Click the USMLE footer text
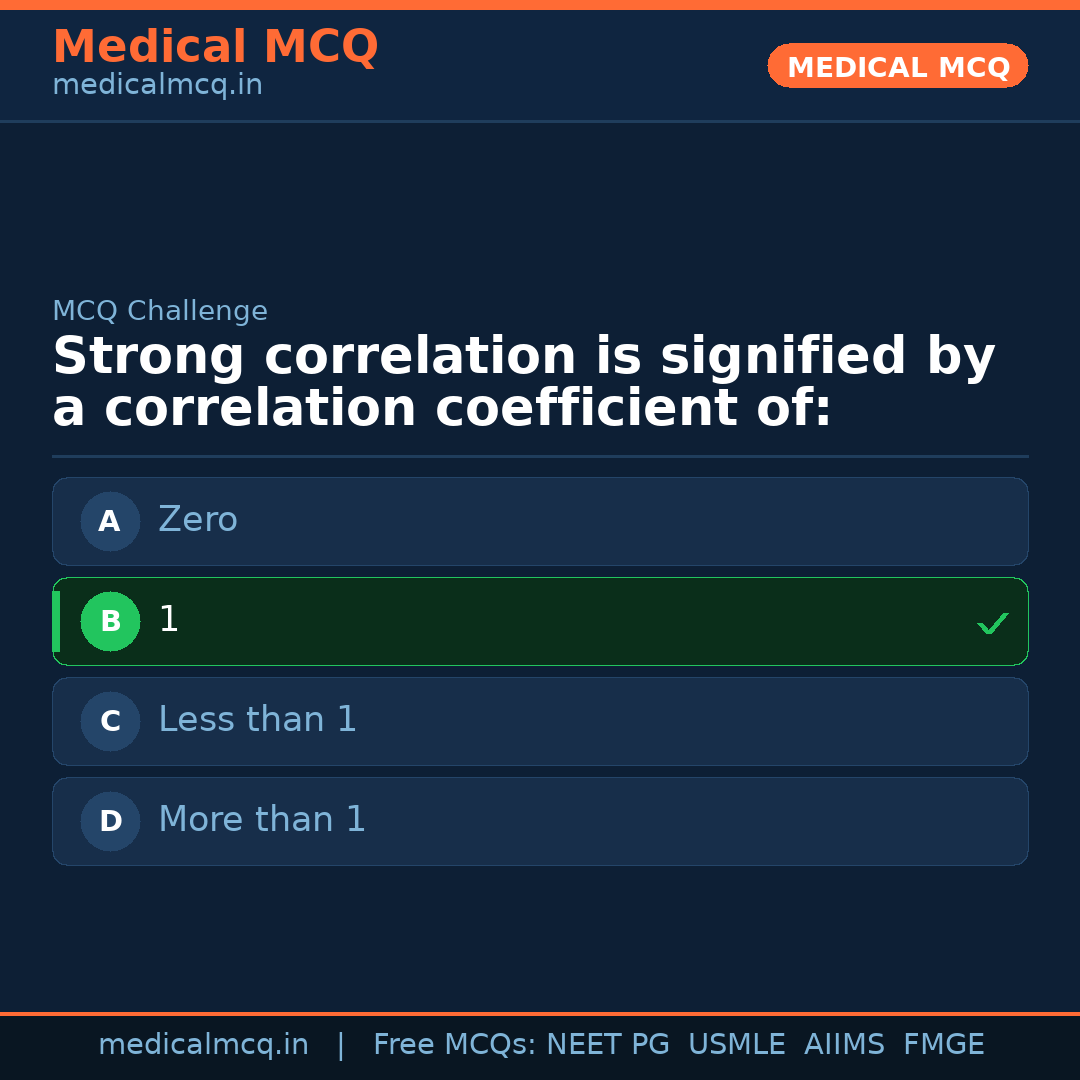 point(736,1045)
